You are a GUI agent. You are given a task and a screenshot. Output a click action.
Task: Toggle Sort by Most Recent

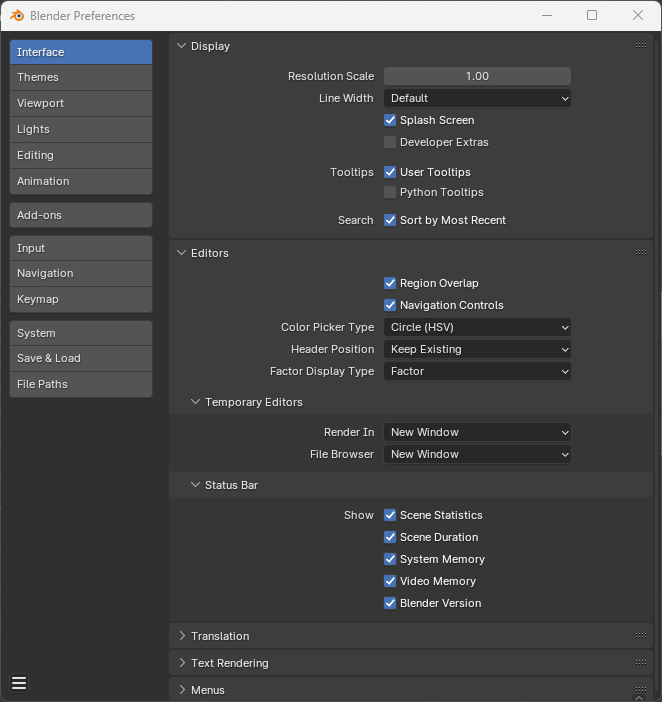coord(390,220)
